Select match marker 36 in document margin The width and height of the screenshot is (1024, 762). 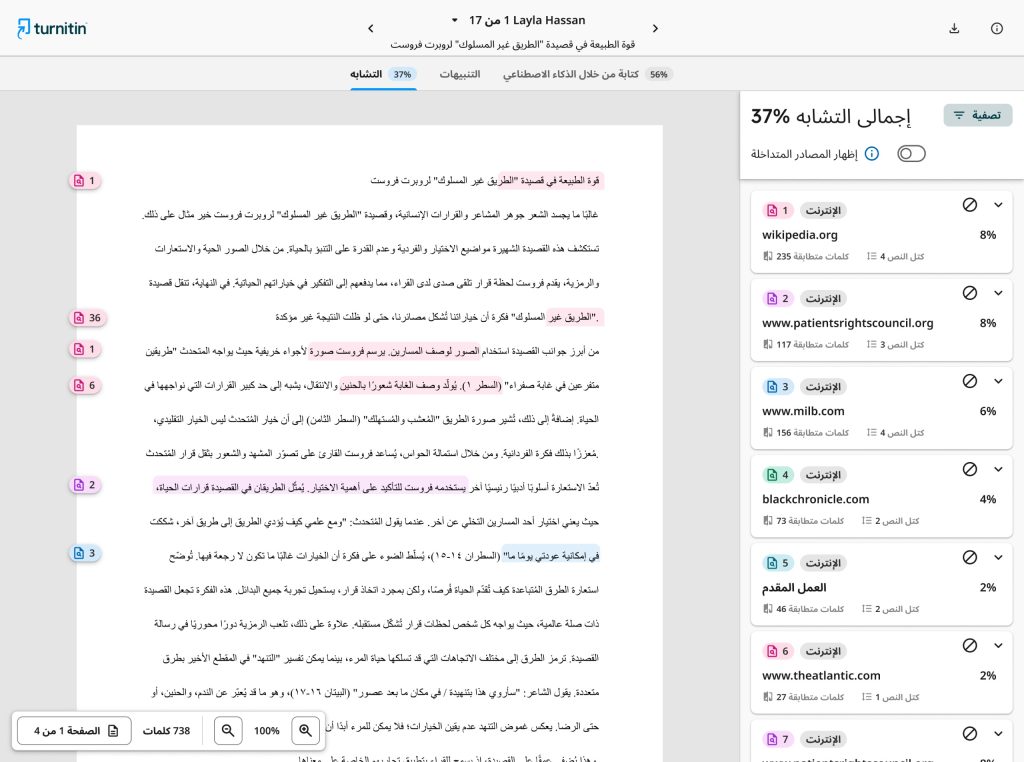tap(88, 318)
